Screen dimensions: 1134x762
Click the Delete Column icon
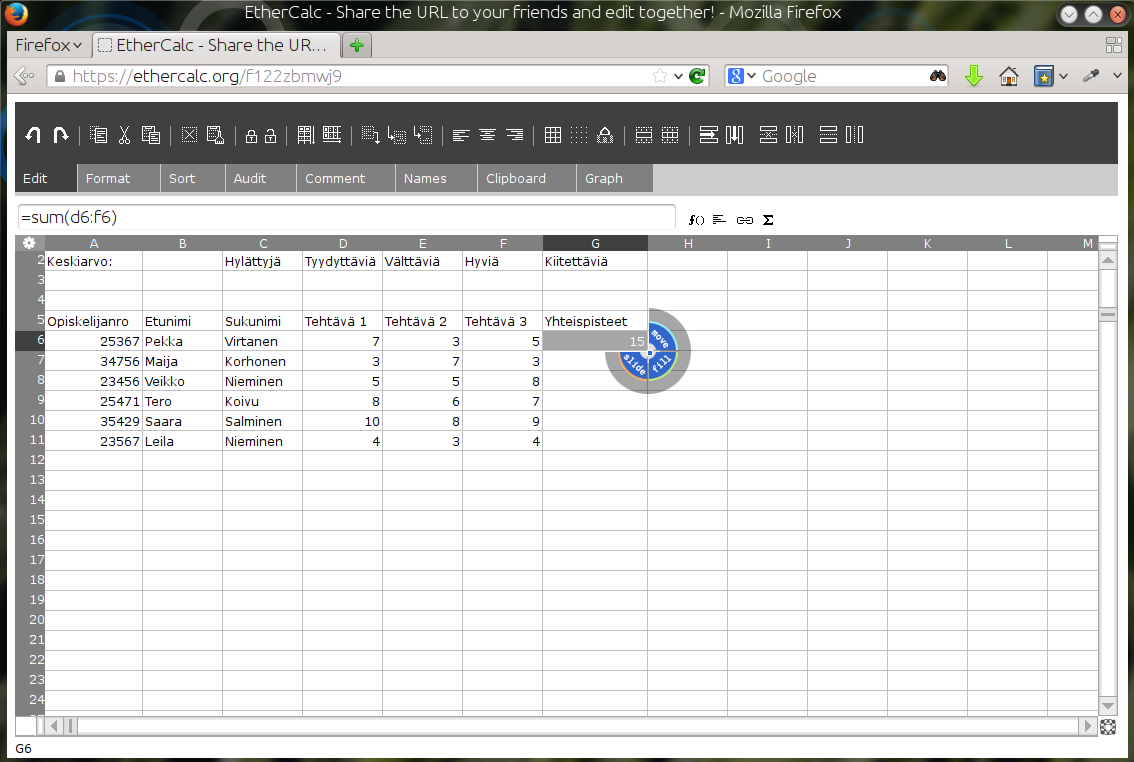(794, 134)
